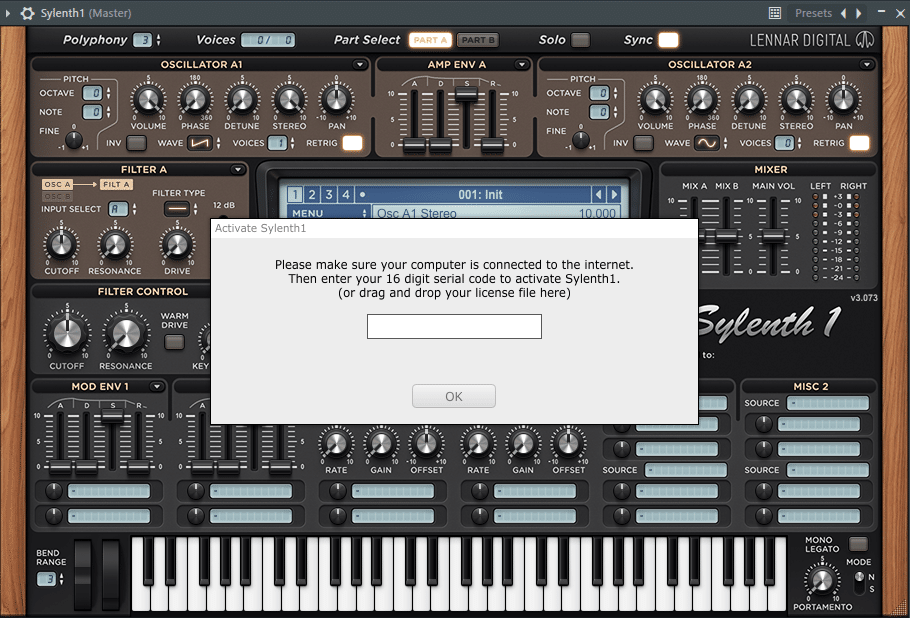
Task: Open the Sylenth1 plugin options gear icon
Action: [x=27, y=14]
